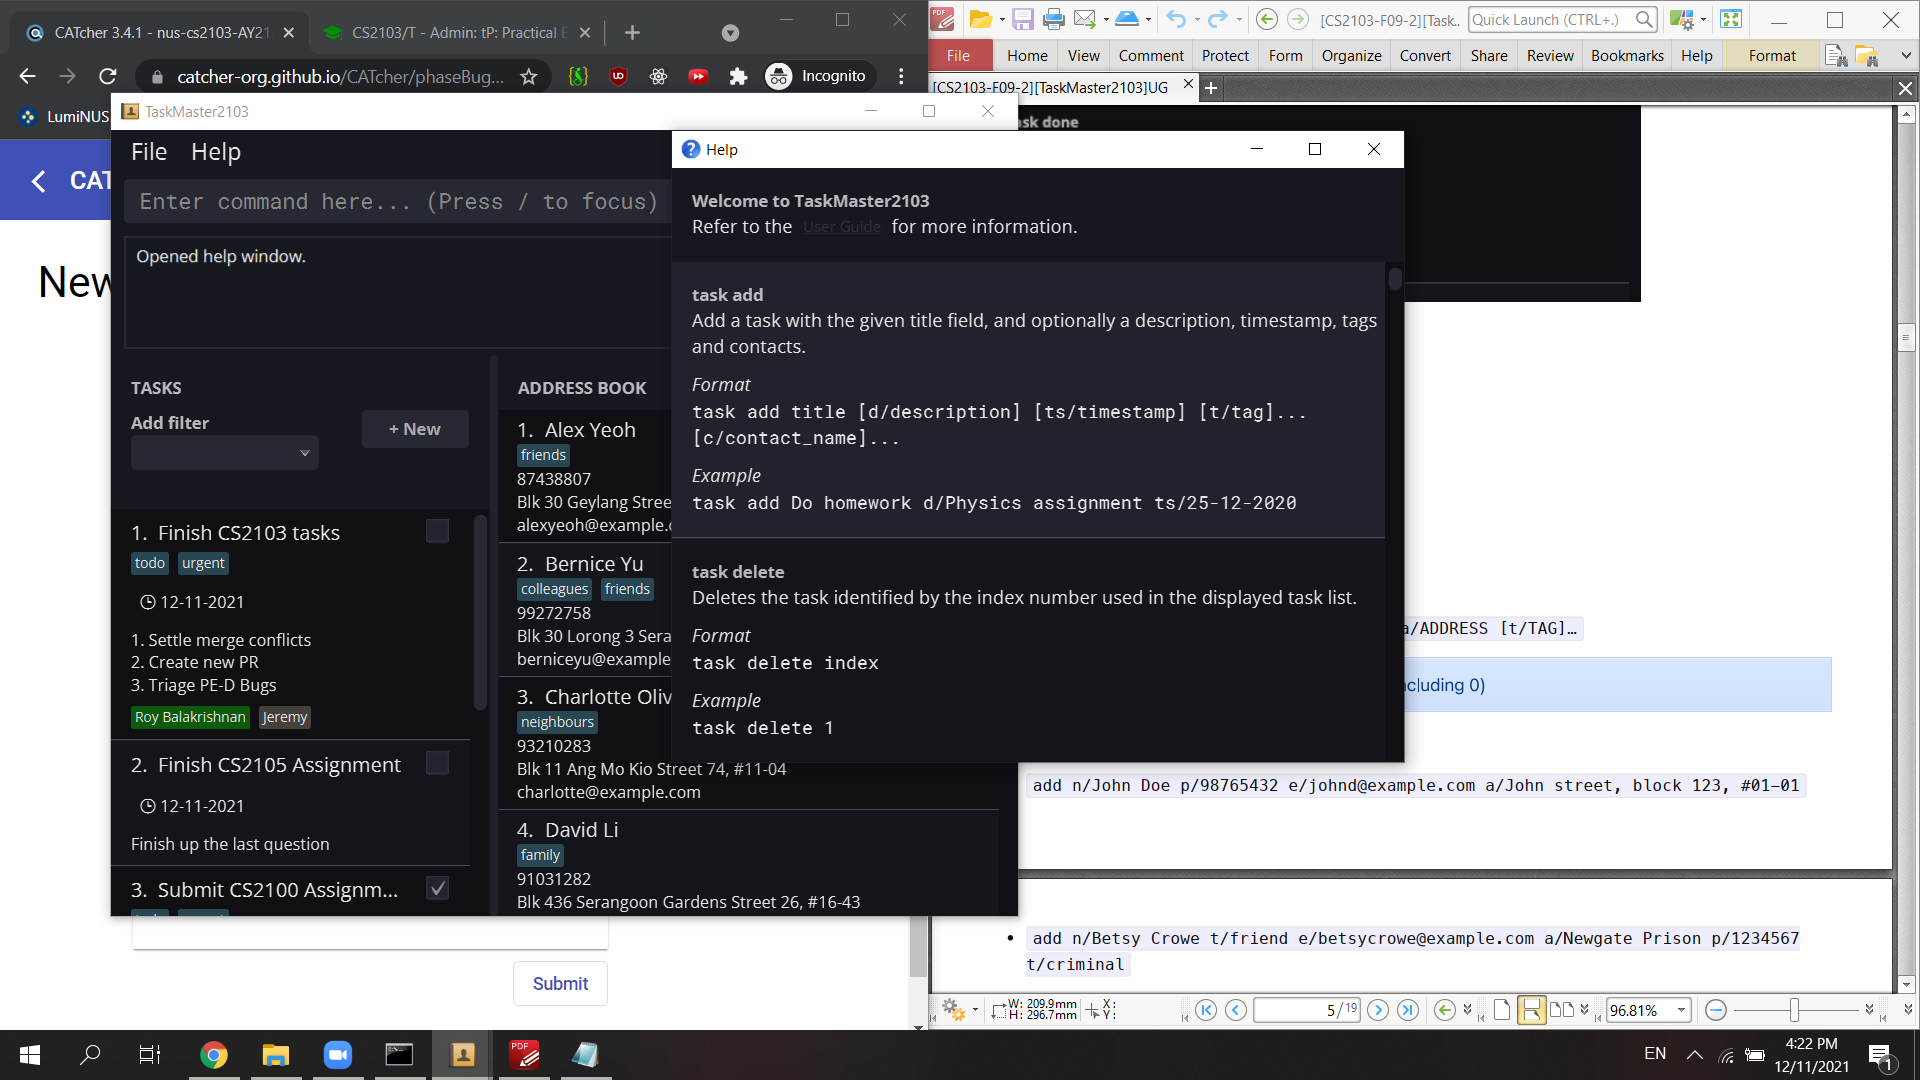Click the Email envelope icon in PDF editor

(x=1084, y=19)
